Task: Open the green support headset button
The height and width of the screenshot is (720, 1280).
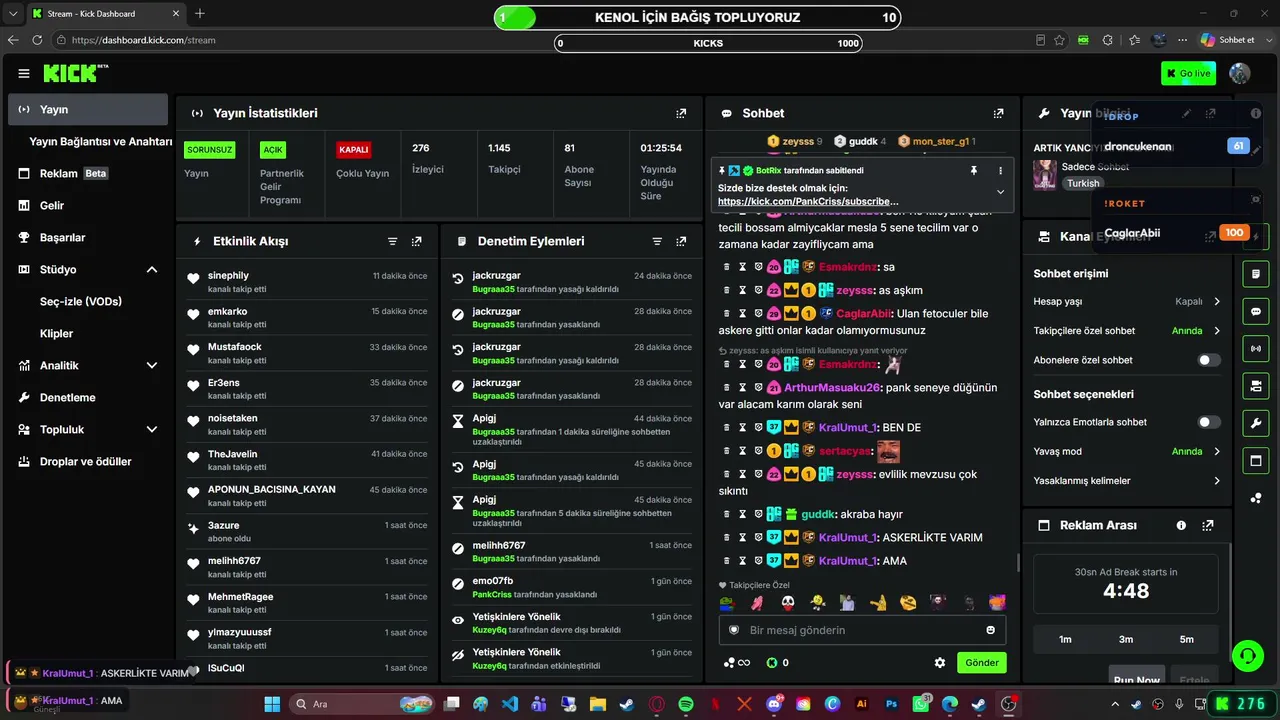Action: pyautogui.click(x=1248, y=656)
